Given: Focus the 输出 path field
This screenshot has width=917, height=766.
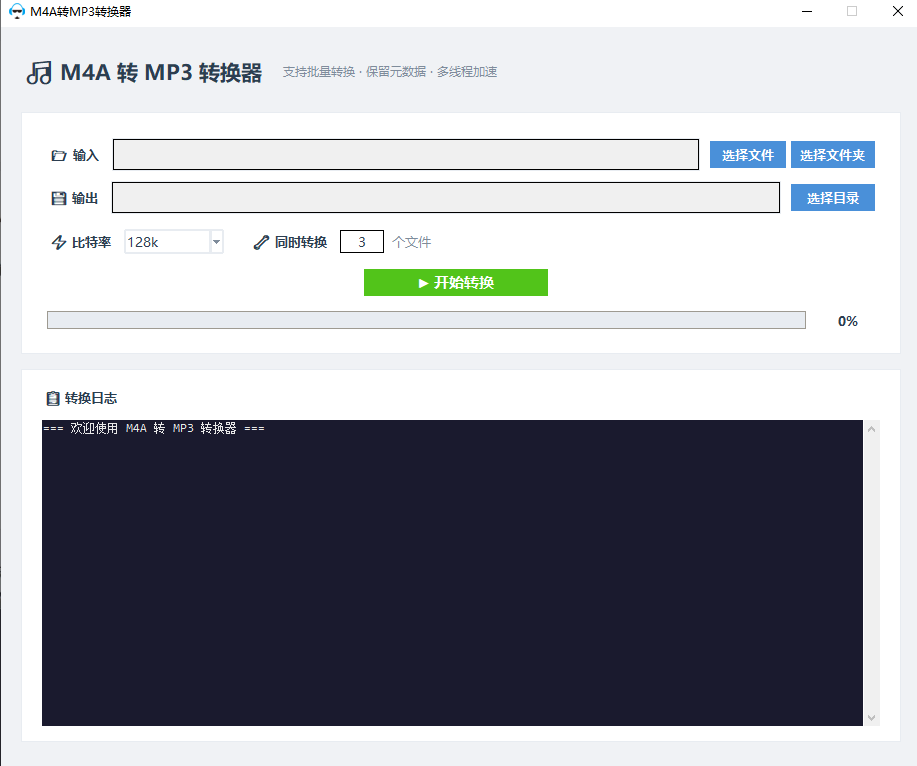Looking at the screenshot, I should [x=446, y=198].
